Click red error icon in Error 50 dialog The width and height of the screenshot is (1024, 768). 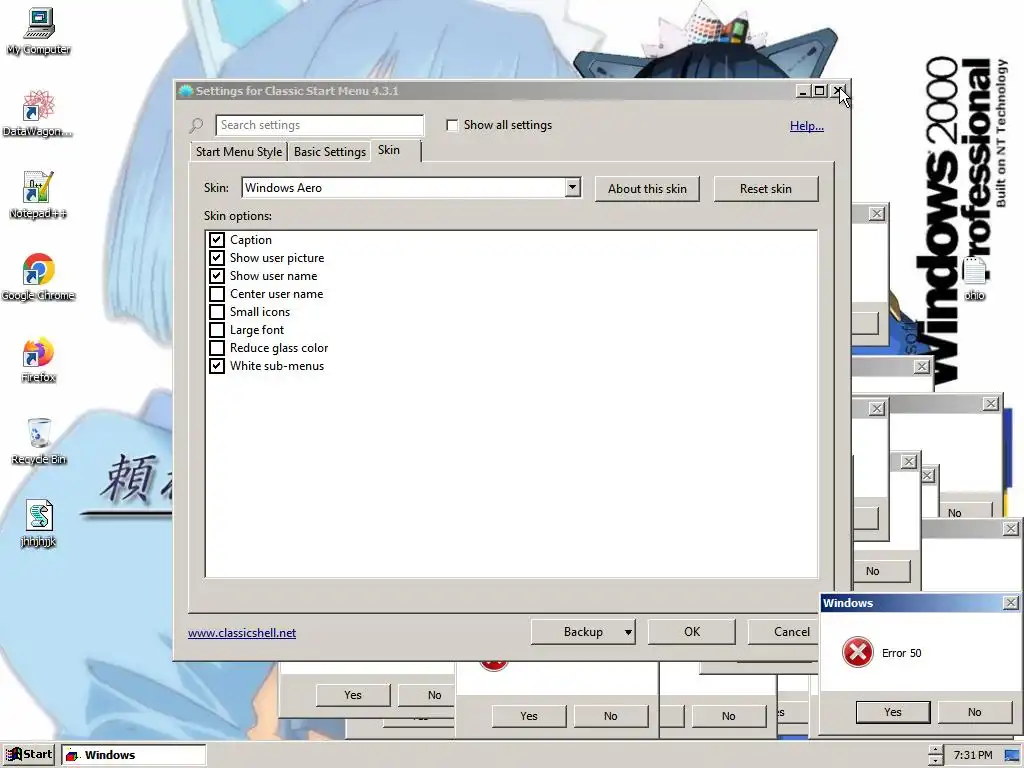coord(857,652)
